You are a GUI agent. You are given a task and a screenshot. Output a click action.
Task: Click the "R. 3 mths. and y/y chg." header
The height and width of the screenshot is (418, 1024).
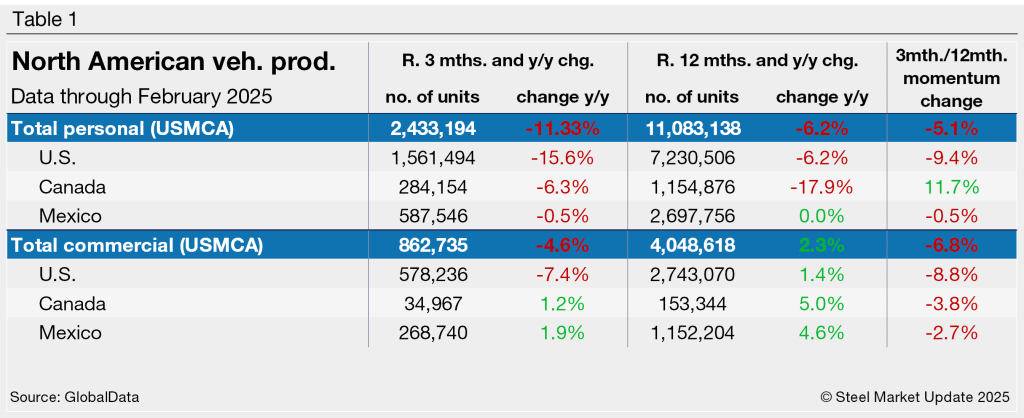click(498, 61)
